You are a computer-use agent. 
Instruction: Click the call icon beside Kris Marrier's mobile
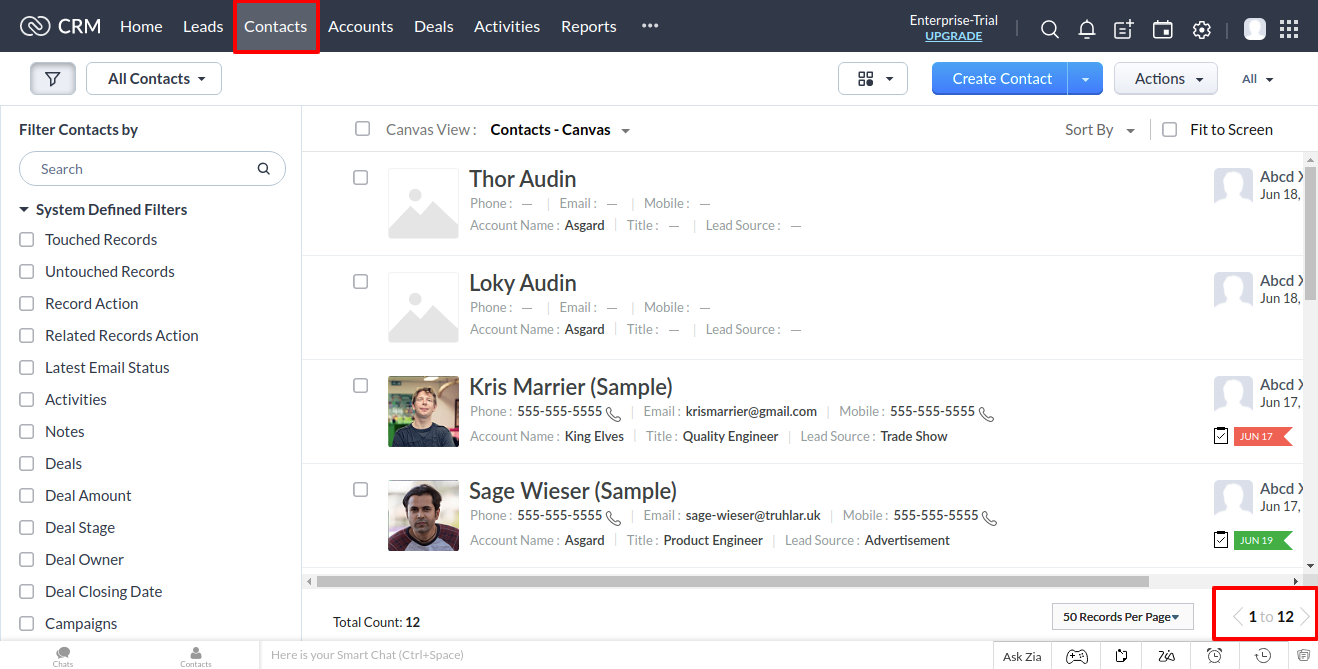[986, 413]
